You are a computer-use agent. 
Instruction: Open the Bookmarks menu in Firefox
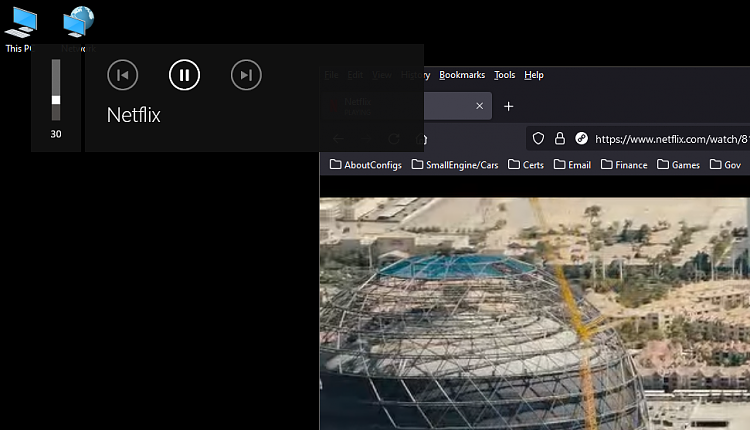pyautogui.click(x=462, y=75)
